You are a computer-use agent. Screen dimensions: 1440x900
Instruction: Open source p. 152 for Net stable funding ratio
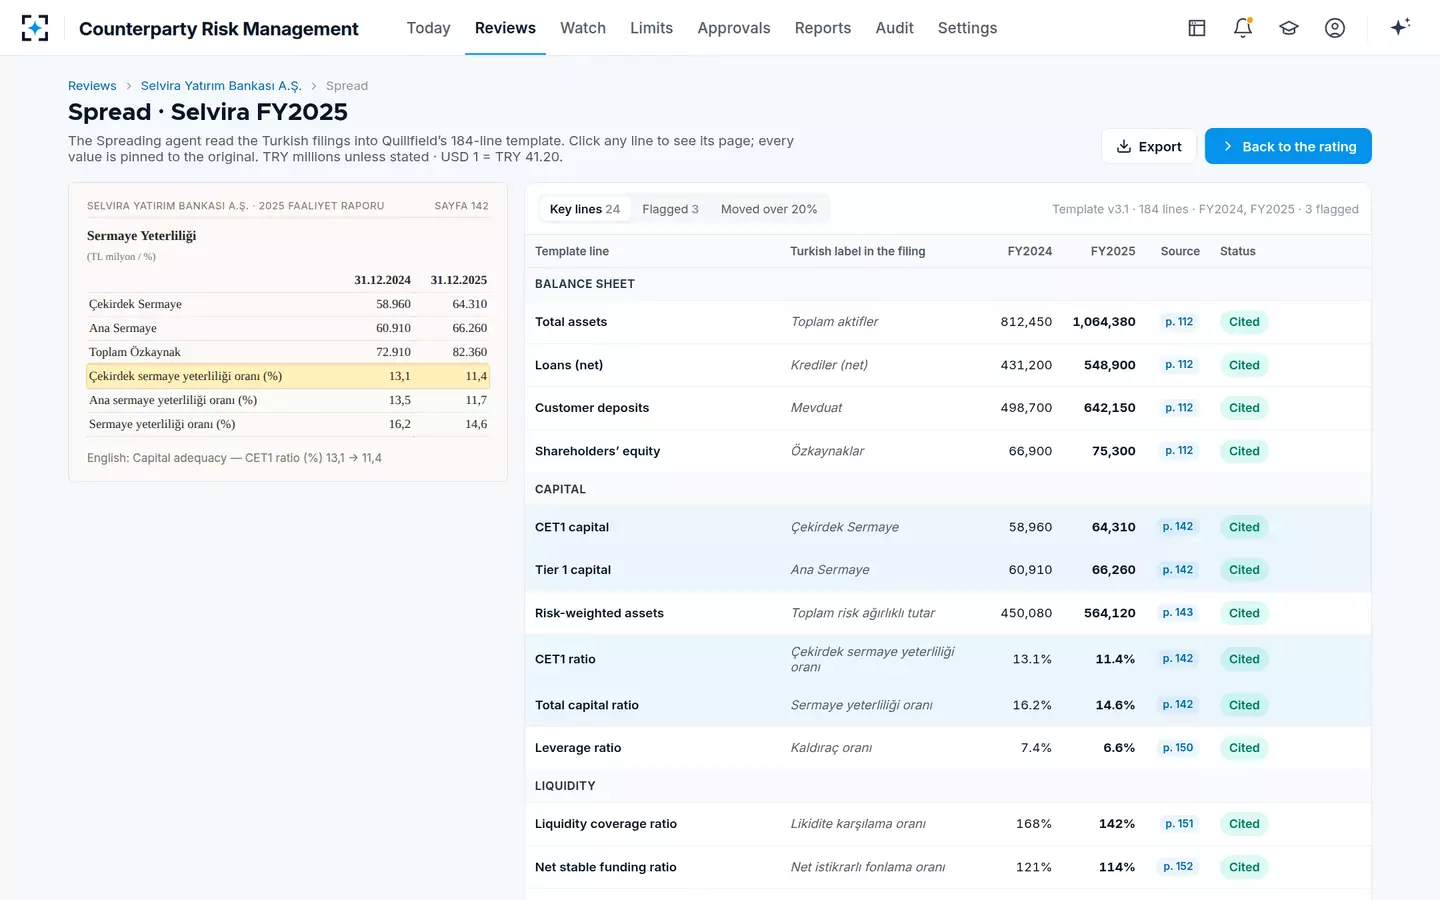click(x=1178, y=867)
